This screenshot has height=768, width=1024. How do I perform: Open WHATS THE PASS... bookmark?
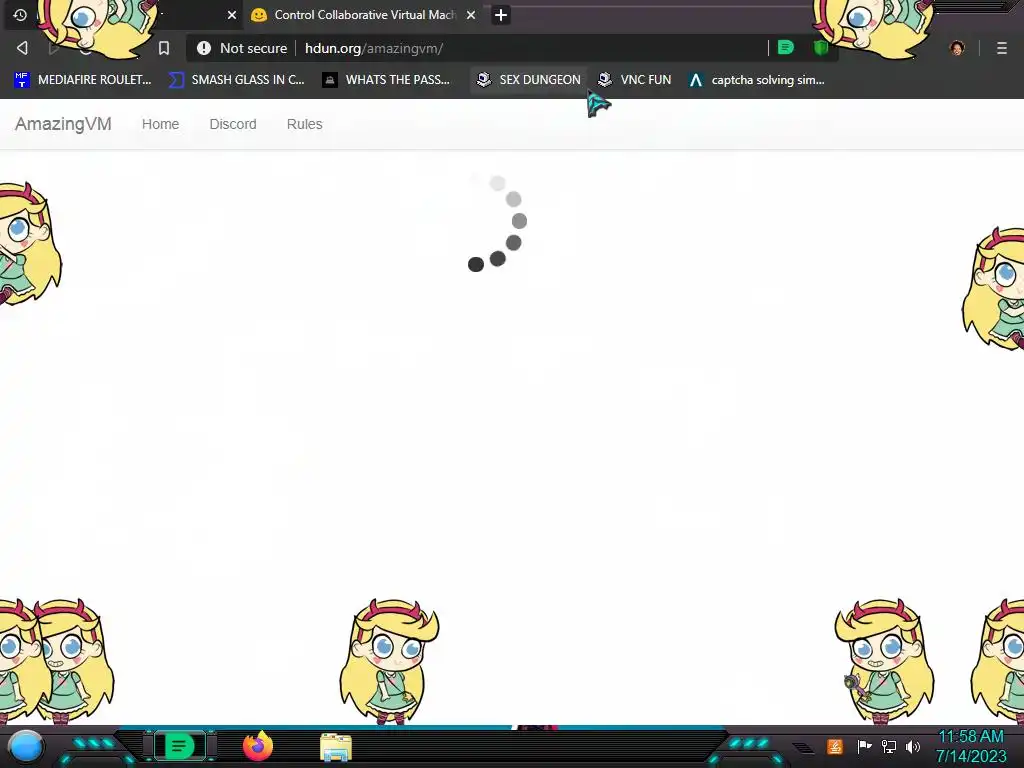coord(387,80)
